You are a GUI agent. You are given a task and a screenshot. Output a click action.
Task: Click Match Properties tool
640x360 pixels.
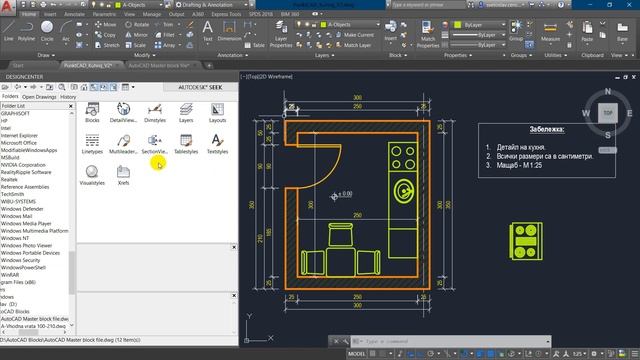(x=428, y=34)
